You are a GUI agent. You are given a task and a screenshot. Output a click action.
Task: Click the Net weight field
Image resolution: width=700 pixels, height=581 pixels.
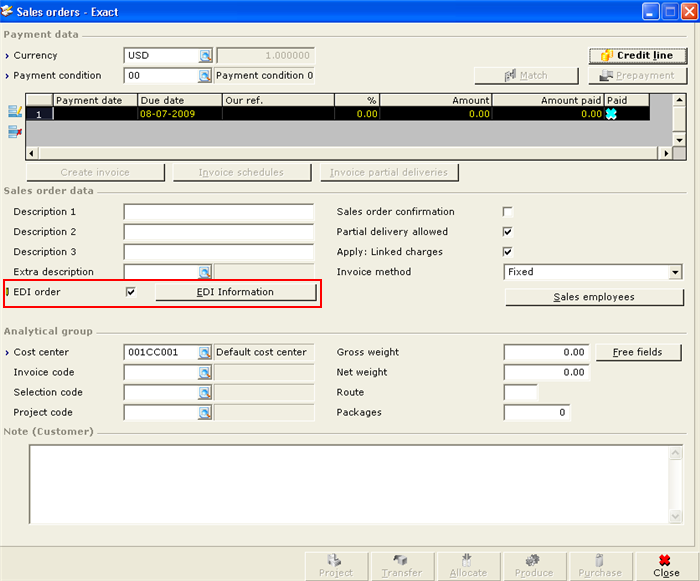click(547, 372)
